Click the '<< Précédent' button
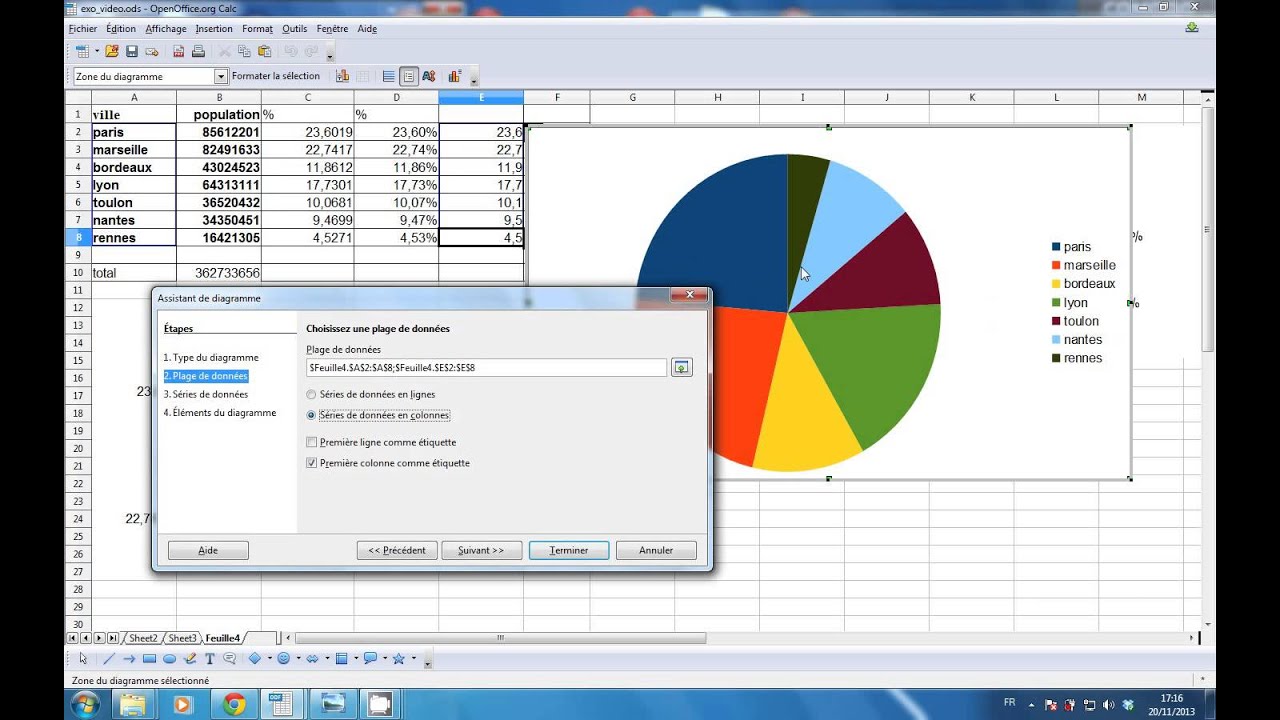1280x720 pixels. 397,550
